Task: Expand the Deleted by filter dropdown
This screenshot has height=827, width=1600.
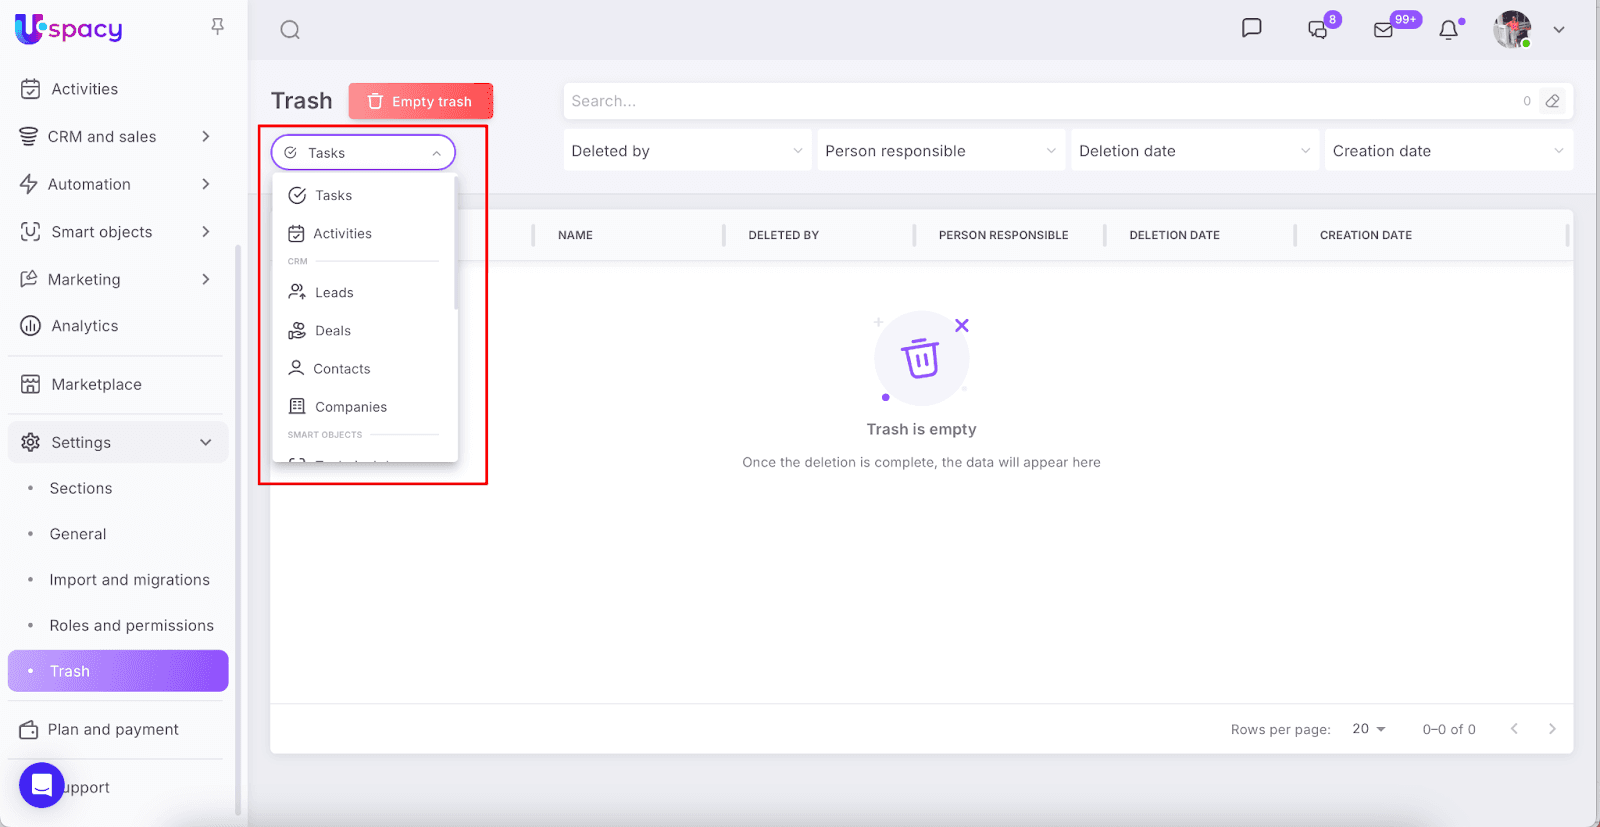Action: pos(686,151)
